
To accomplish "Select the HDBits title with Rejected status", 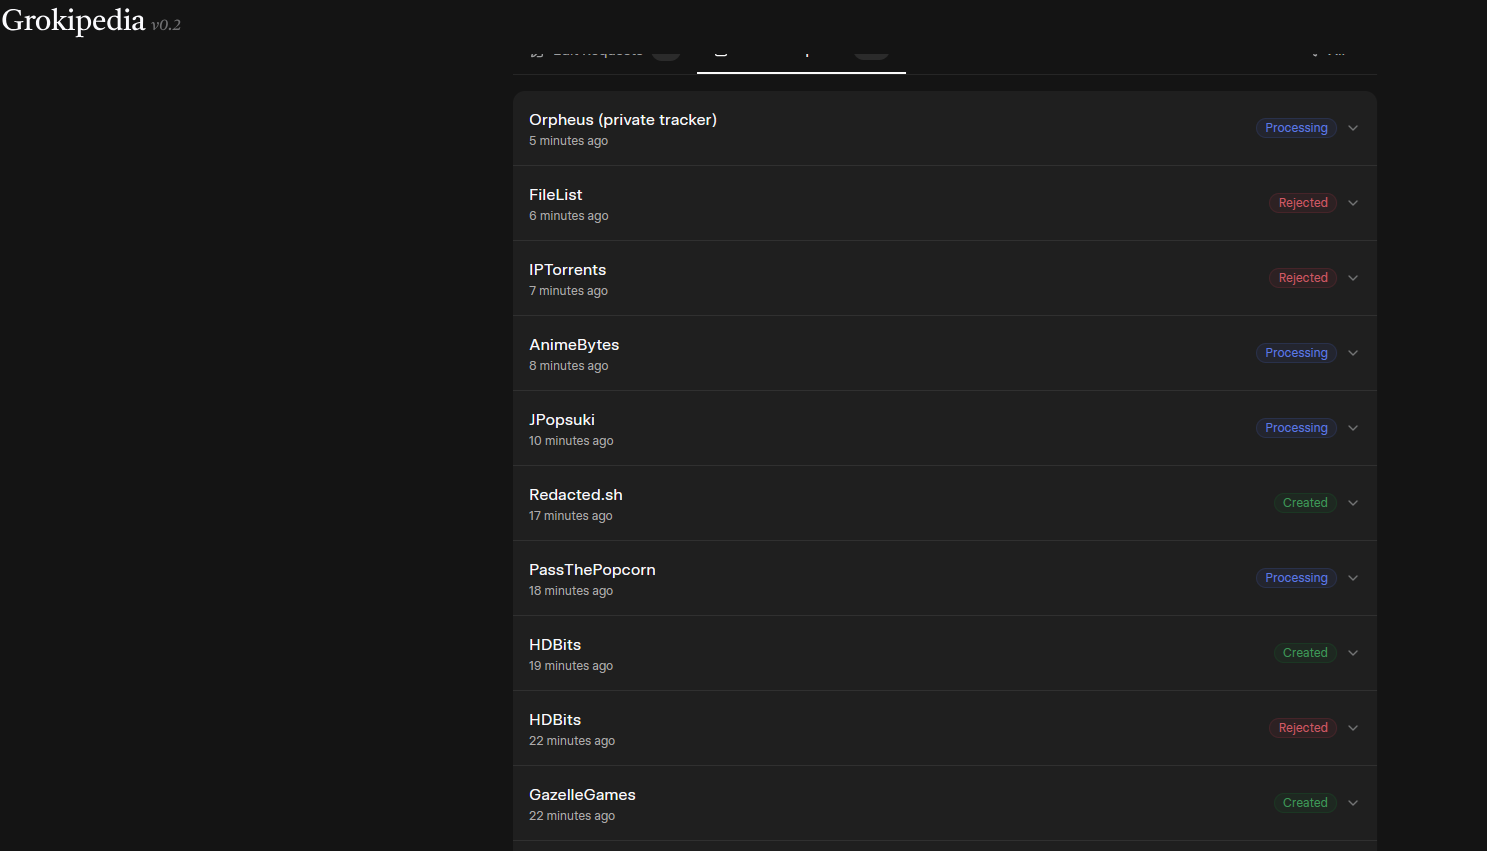I will [555, 720].
